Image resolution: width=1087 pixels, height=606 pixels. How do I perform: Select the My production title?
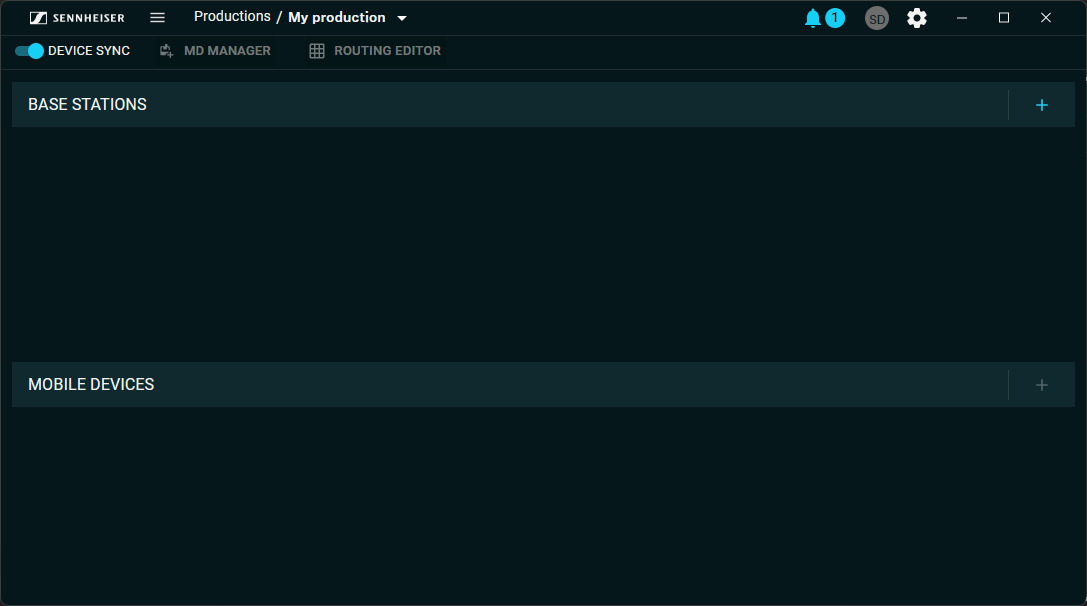(x=336, y=18)
